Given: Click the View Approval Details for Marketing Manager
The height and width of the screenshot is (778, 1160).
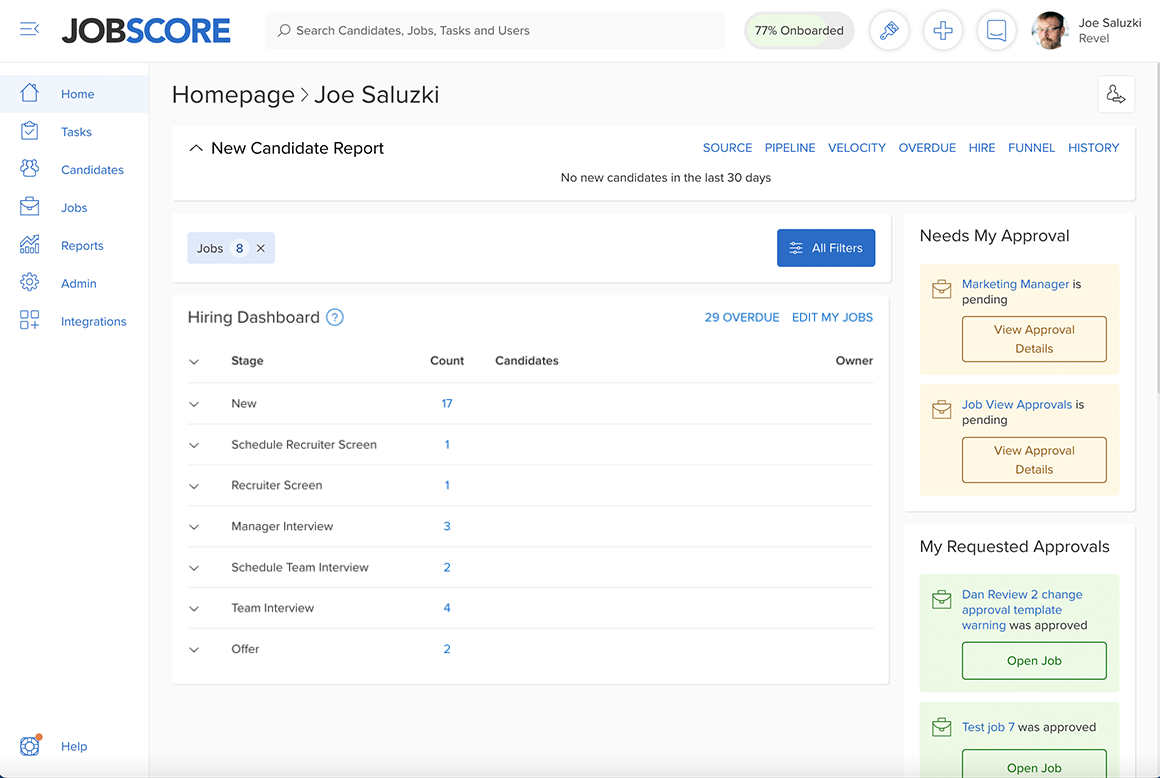Looking at the screenshot, I should tap(1034, 339).
